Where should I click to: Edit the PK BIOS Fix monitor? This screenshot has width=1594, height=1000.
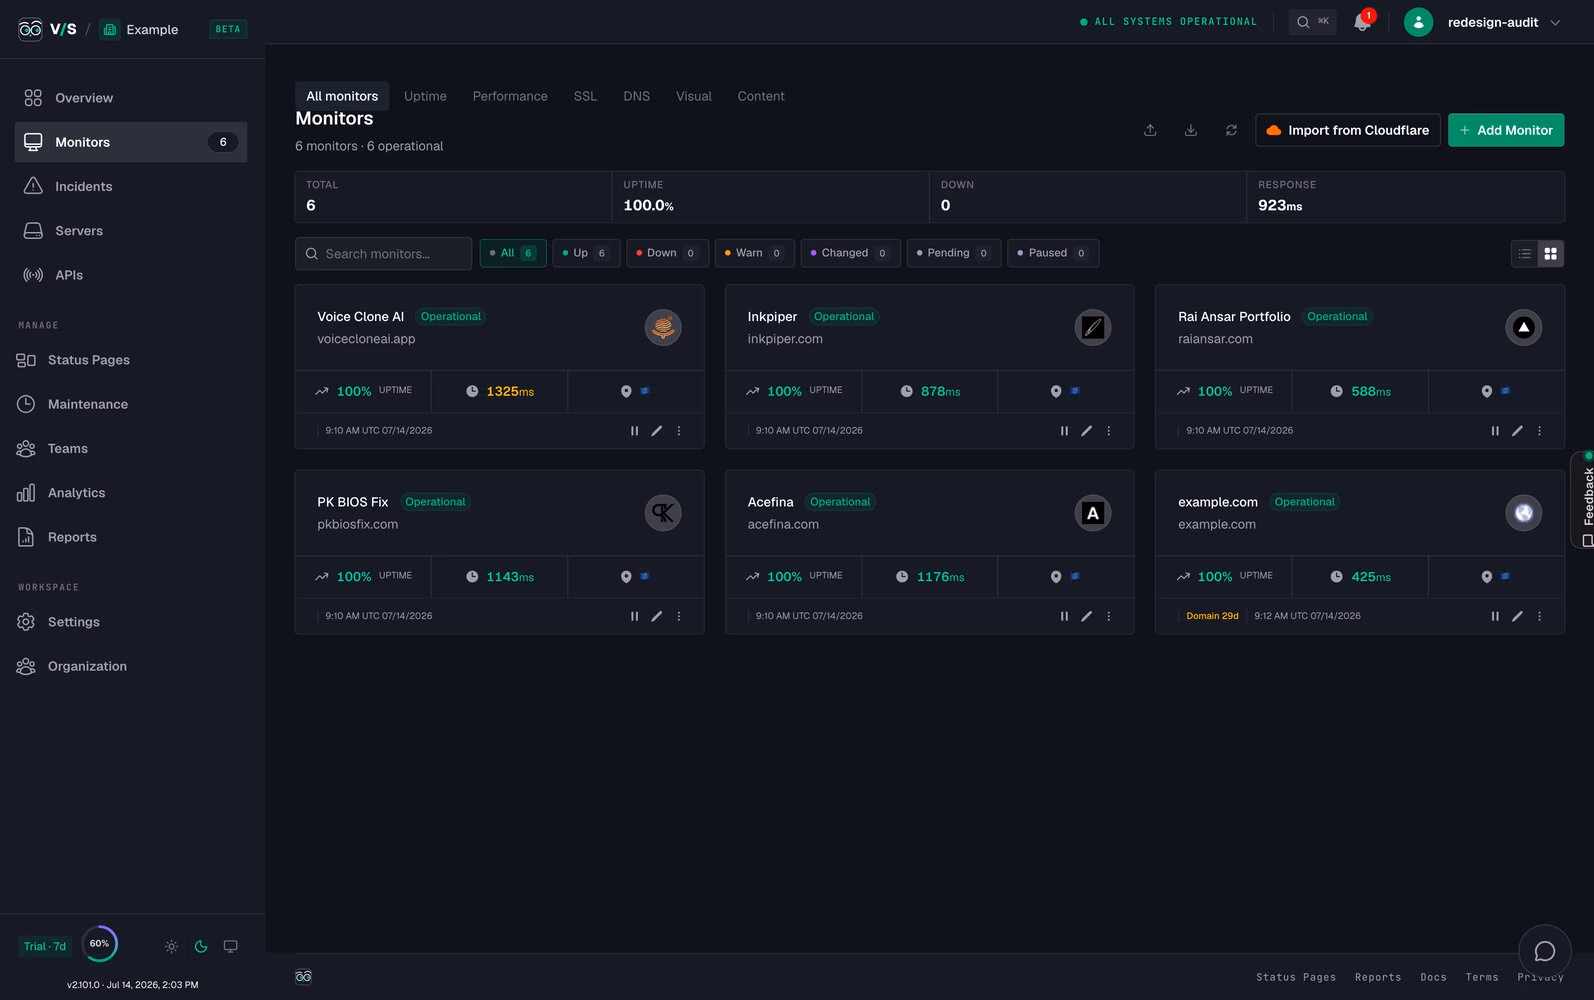[x=657, y=616]
